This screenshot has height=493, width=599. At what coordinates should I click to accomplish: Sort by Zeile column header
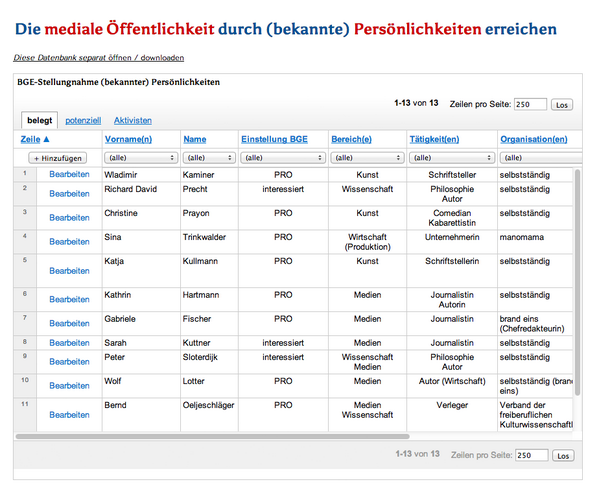point(30,139)
